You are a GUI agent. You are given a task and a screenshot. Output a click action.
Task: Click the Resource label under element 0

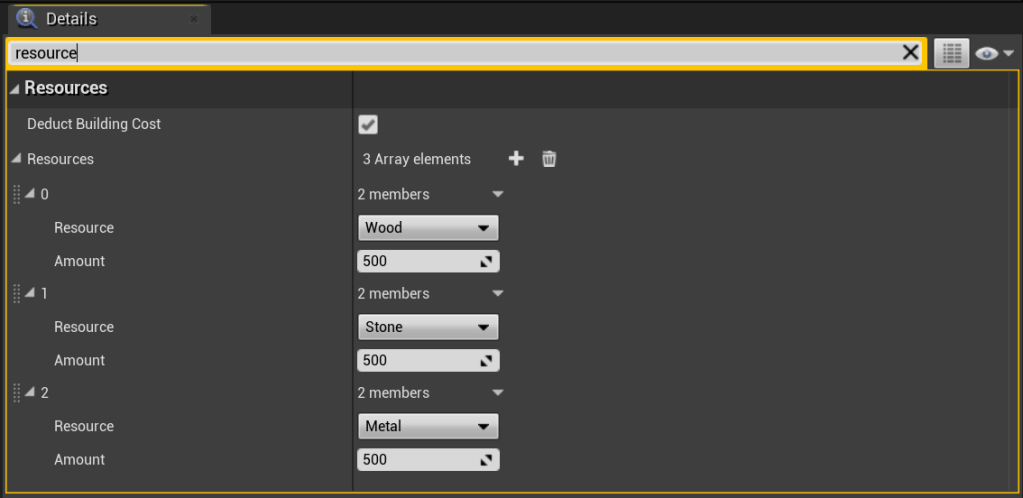pyautogui.click(x=84, y=228)
